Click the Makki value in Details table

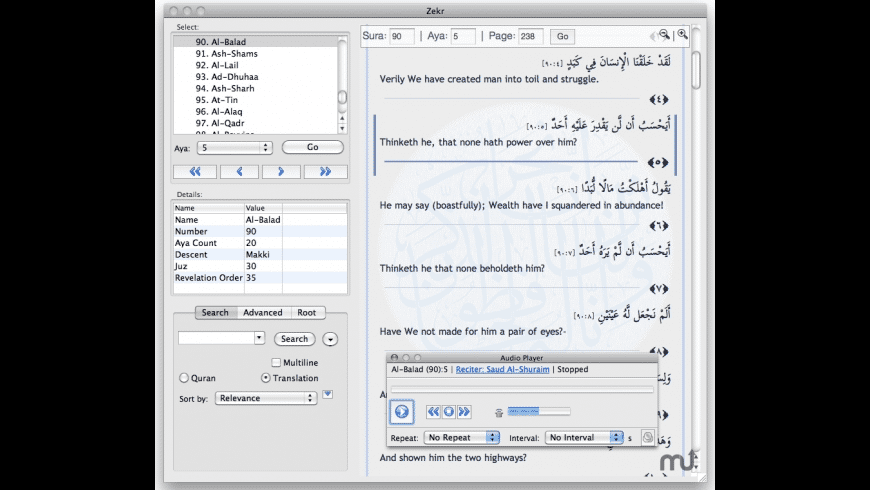(257, 254)
